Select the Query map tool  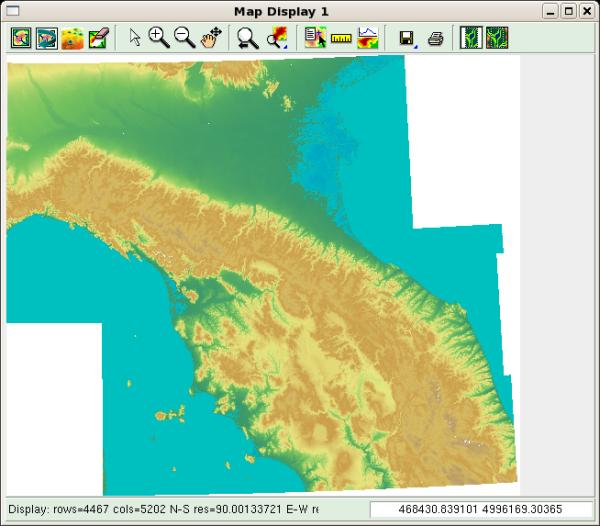point(315,39)
